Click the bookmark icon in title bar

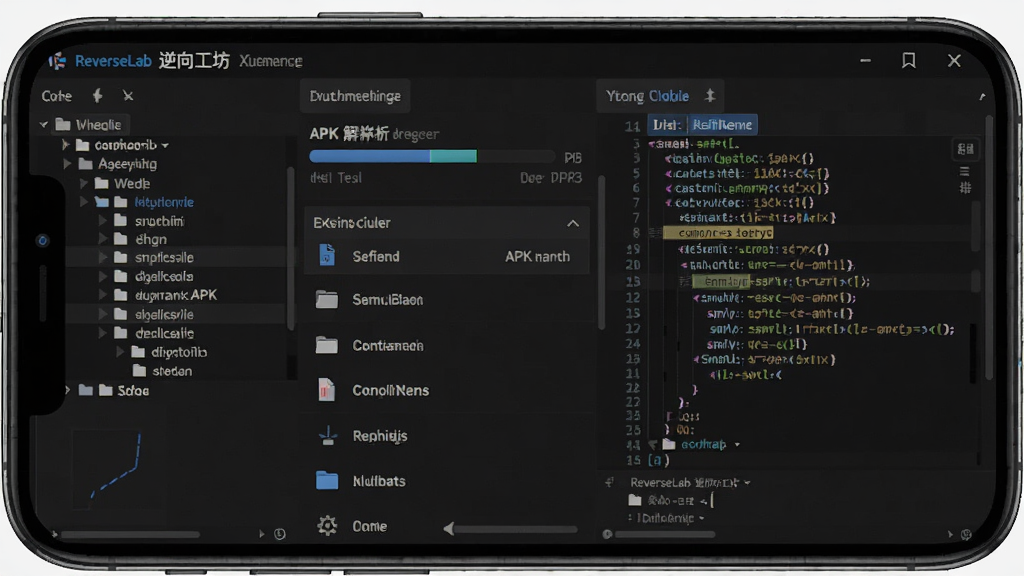click(908, 61)
